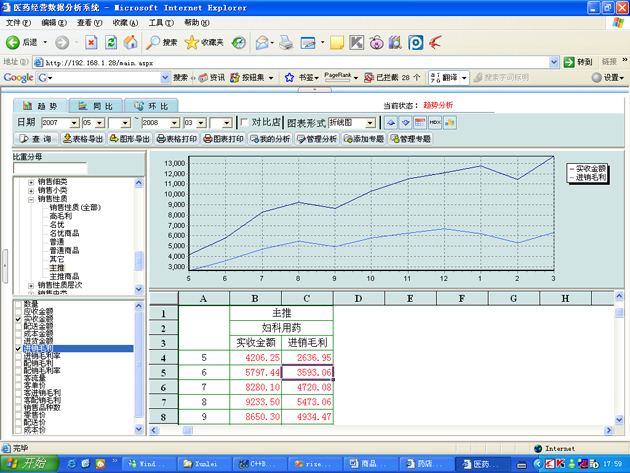Open the 图表形式 折线图 chart type dropdown
The height and width of the screenshot is (473, 630).
click(370, 123)
